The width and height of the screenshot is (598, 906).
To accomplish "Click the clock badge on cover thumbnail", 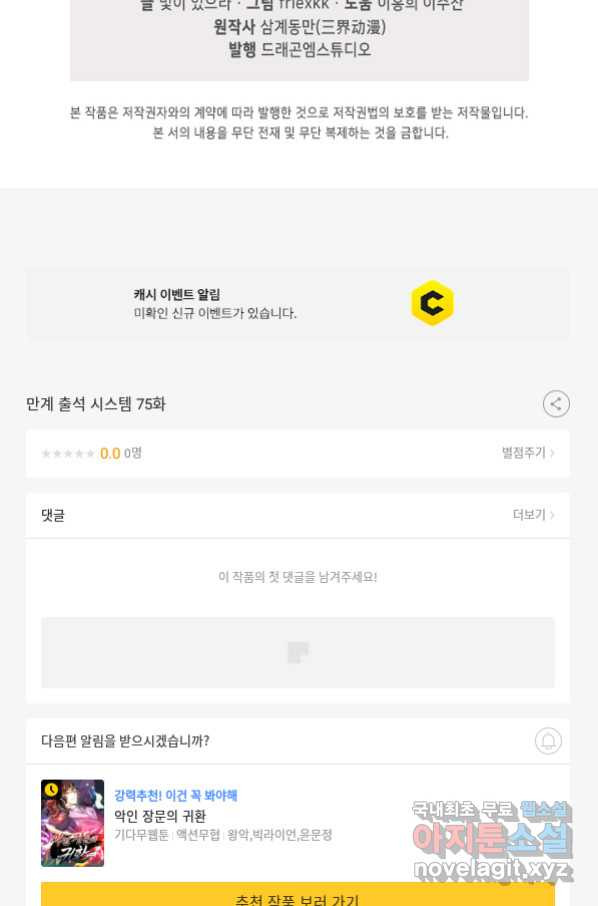I will click(x=51, y=789).
